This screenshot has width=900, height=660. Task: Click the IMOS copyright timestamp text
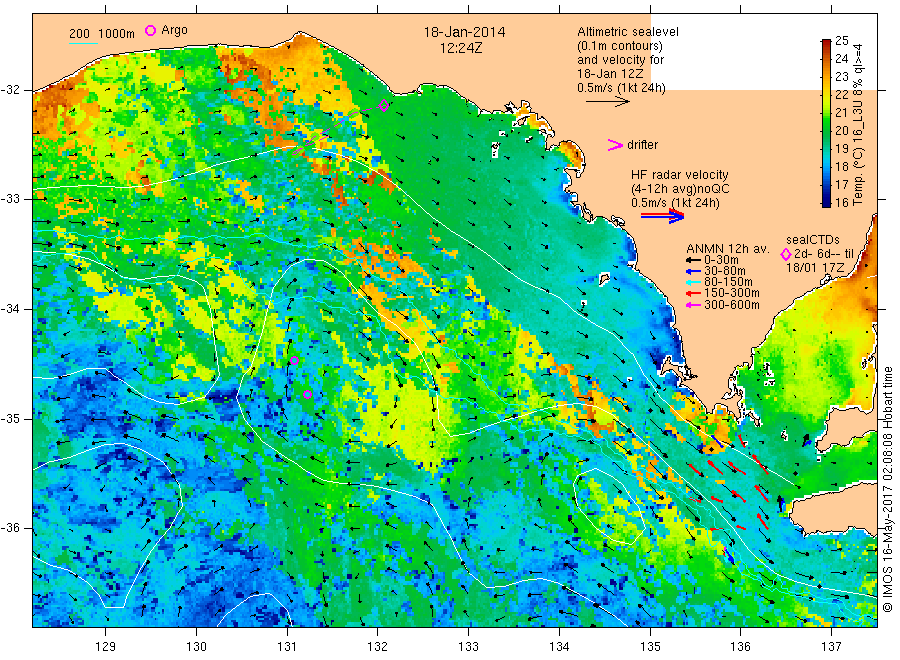[887, 490]
